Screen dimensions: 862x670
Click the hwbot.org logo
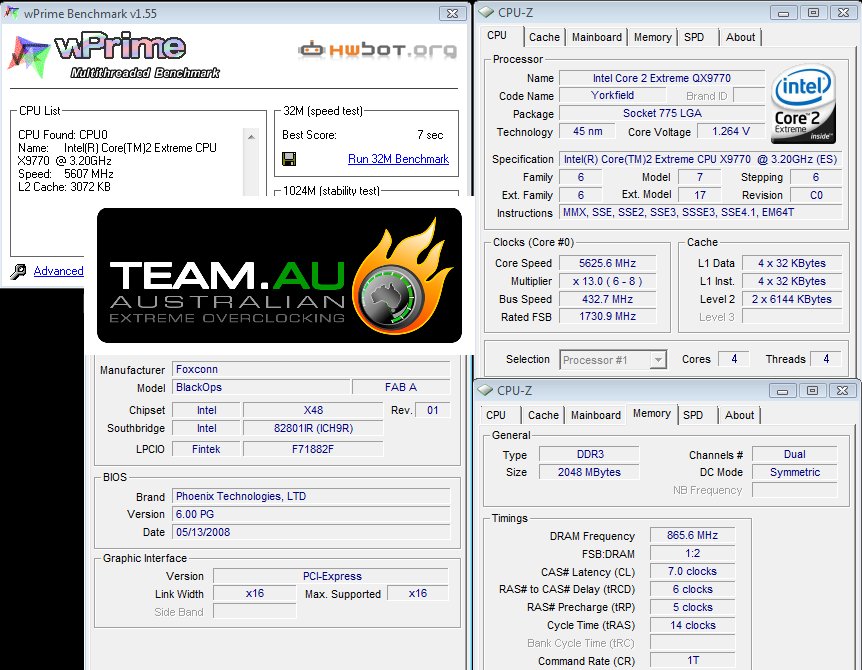point(377,50)
